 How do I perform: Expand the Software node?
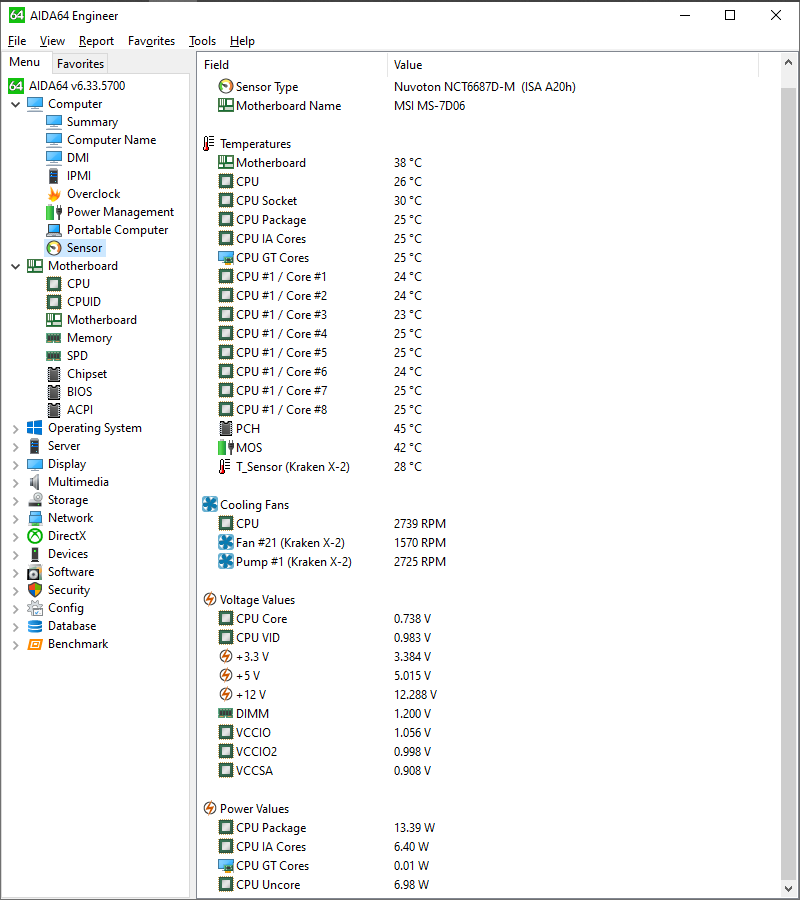(15, 572)
